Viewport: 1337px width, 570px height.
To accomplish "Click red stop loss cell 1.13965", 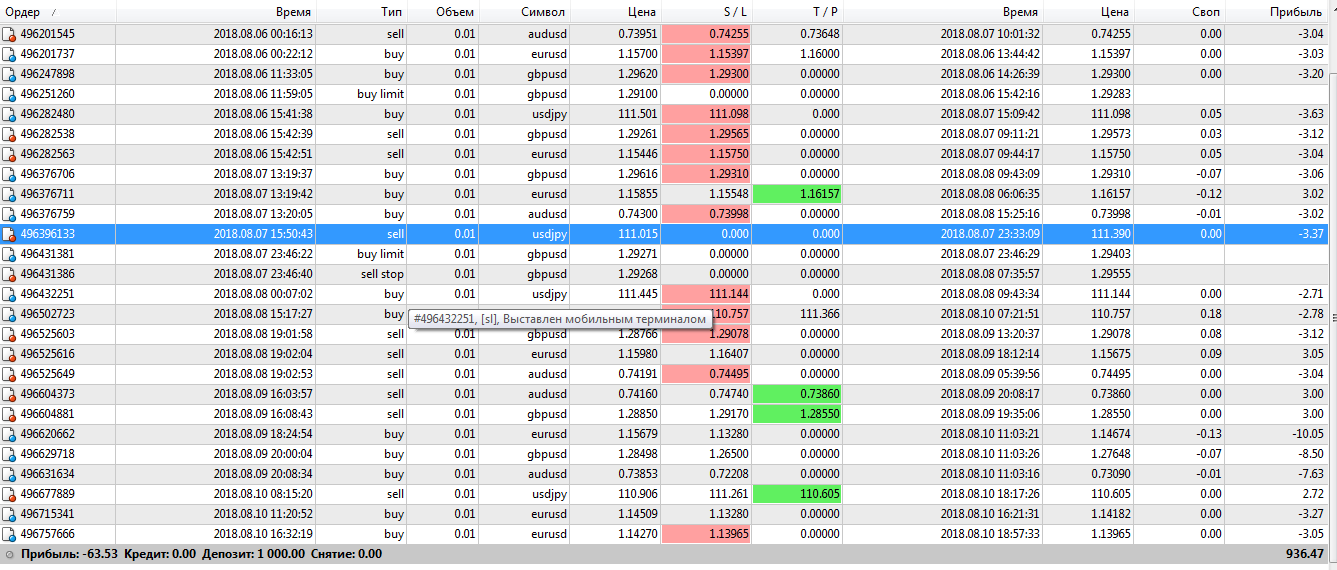I will pos(707,534).
